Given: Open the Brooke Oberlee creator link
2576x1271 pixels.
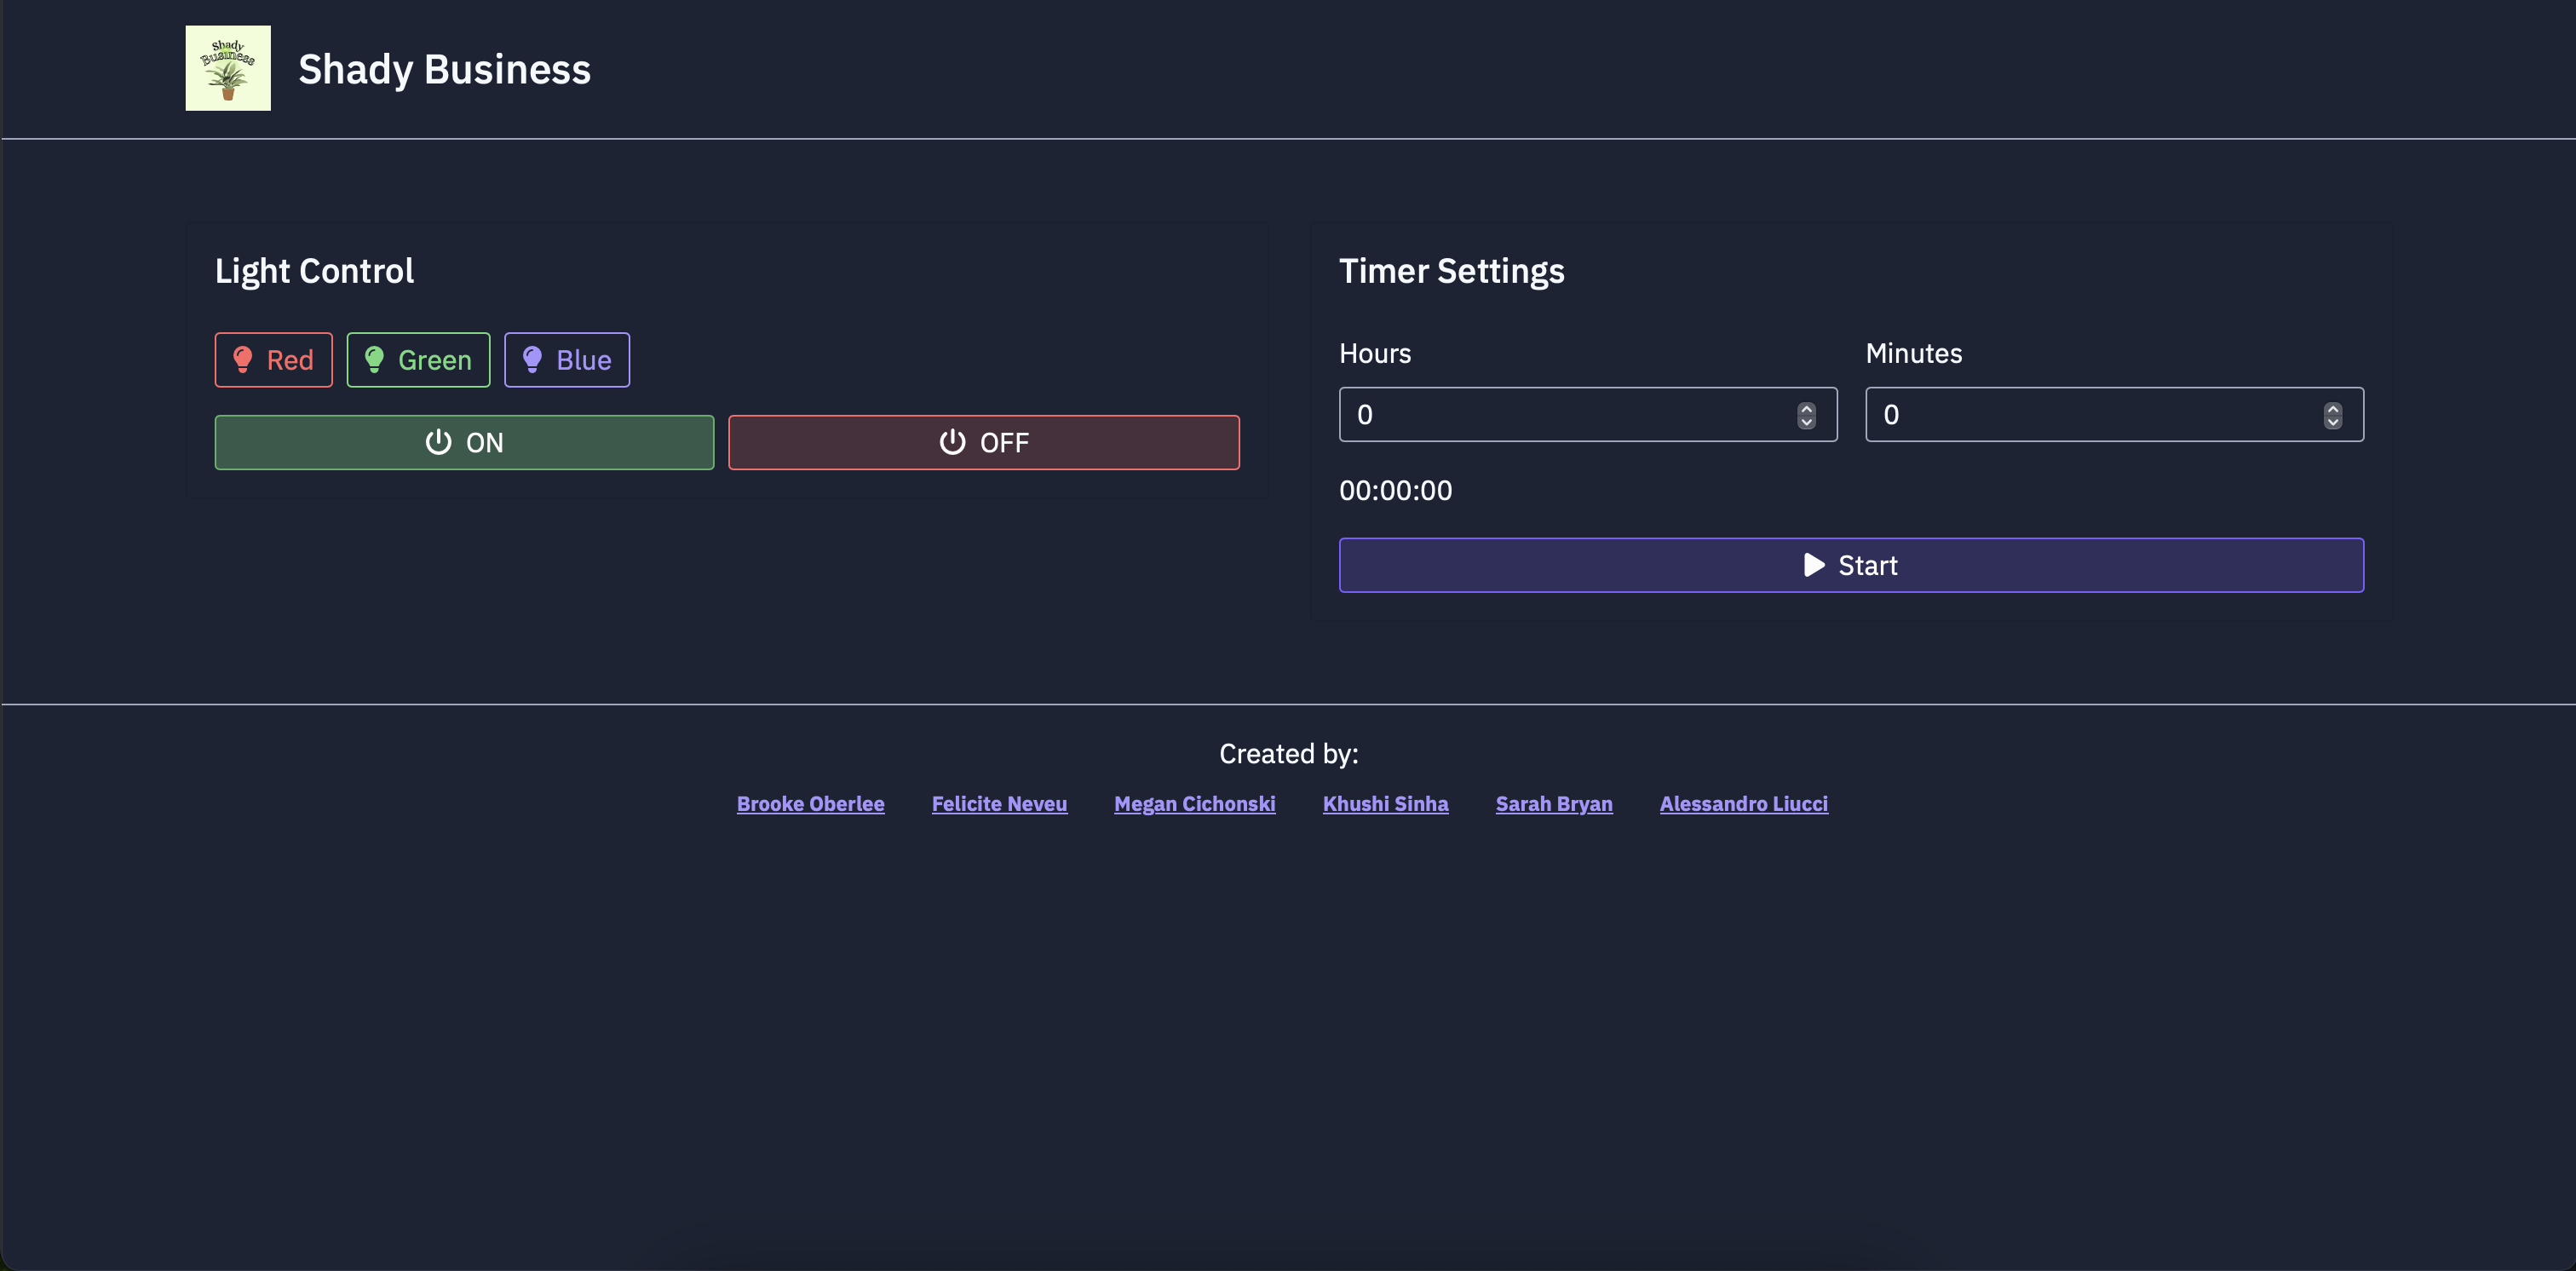Looking at the screenshot, I should (810, 803).
